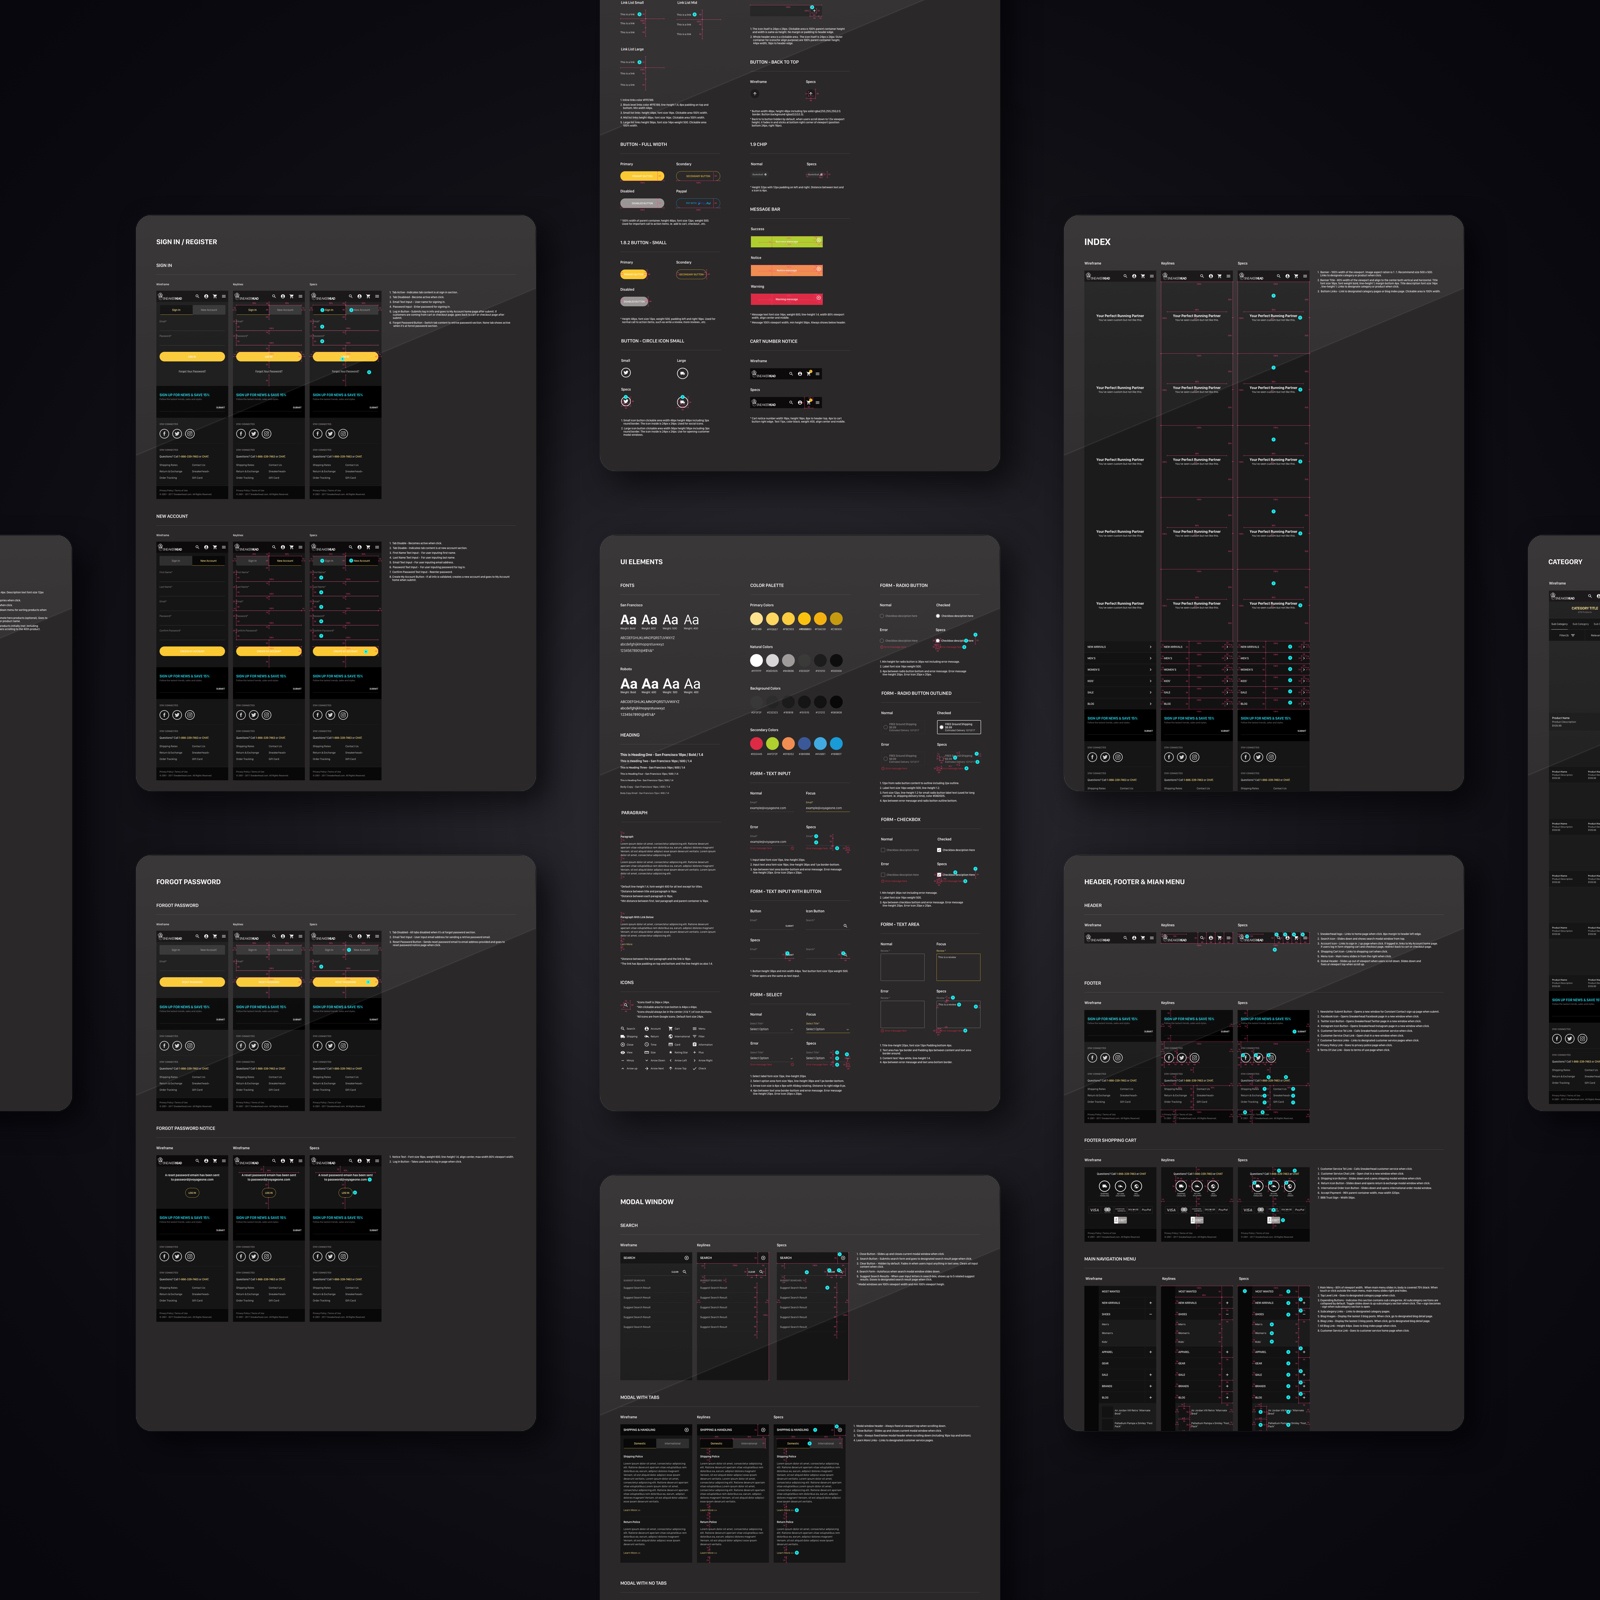Click Back To Top wireframe arrow button
Image resolution: width=1600 pixels, height=1600 pixels.
click(x=755, y=94)
